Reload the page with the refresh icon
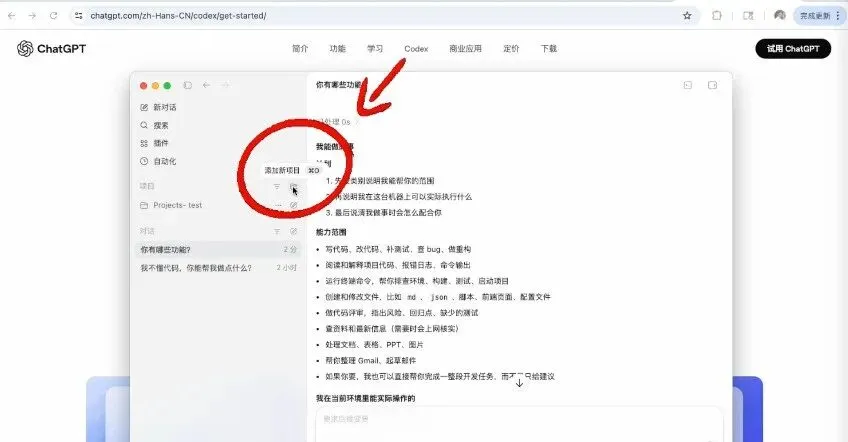848x442 pixels. click(53, 16)
